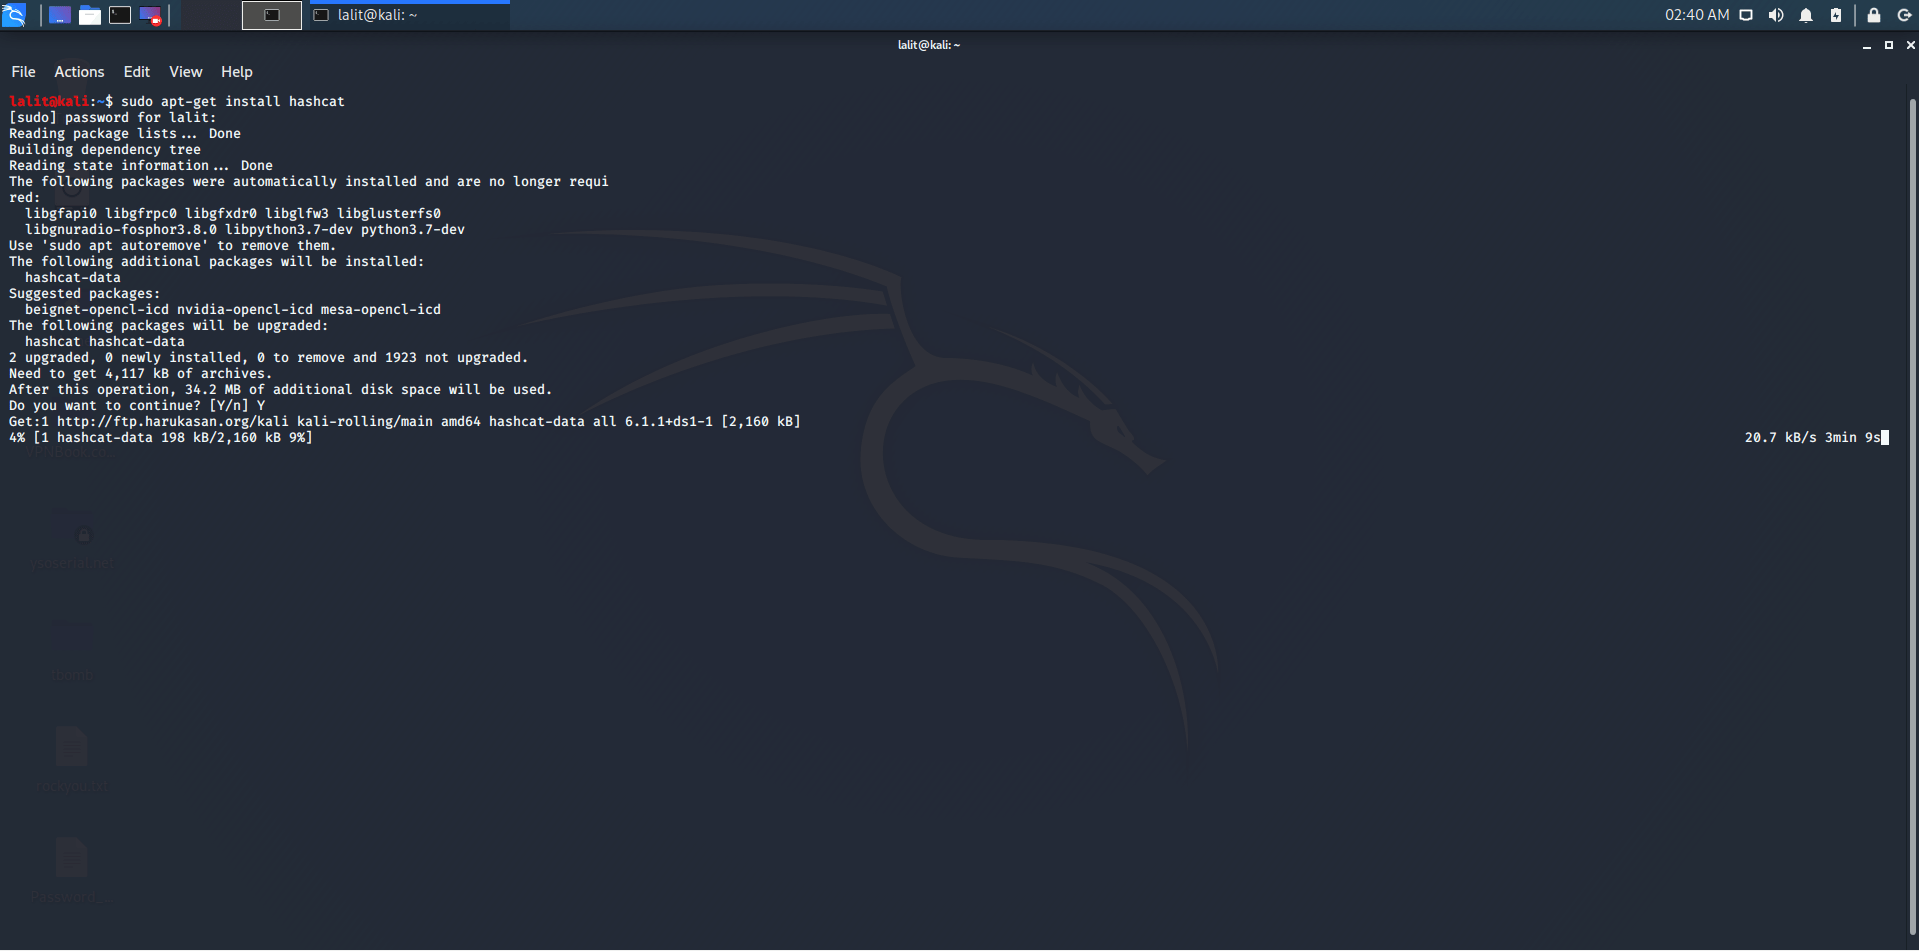Click the 'beignet-opencl-icd' suggested package
This screenshot has width=1919, height=951.
[x=97, y=310]
